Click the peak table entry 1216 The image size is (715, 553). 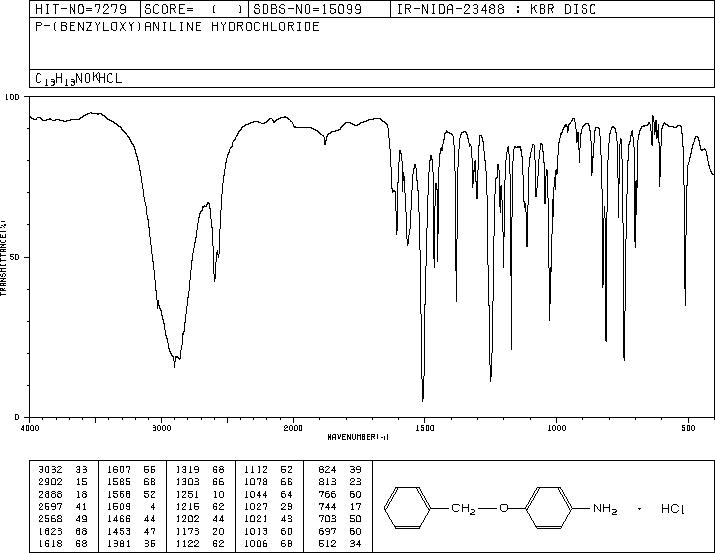point(187,506)
